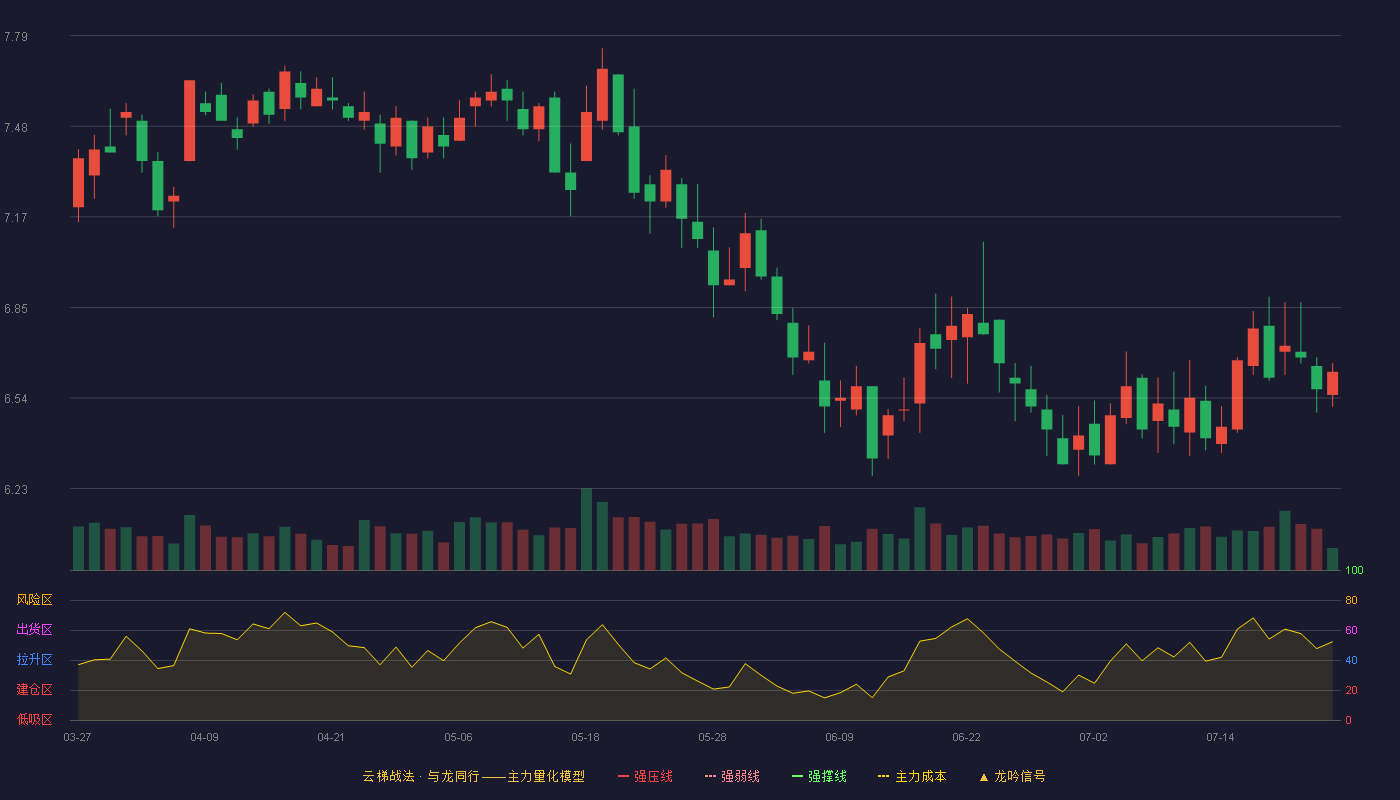
Task: Click the pink dashed 强弱线 legend marker
Action: point(710,776)
